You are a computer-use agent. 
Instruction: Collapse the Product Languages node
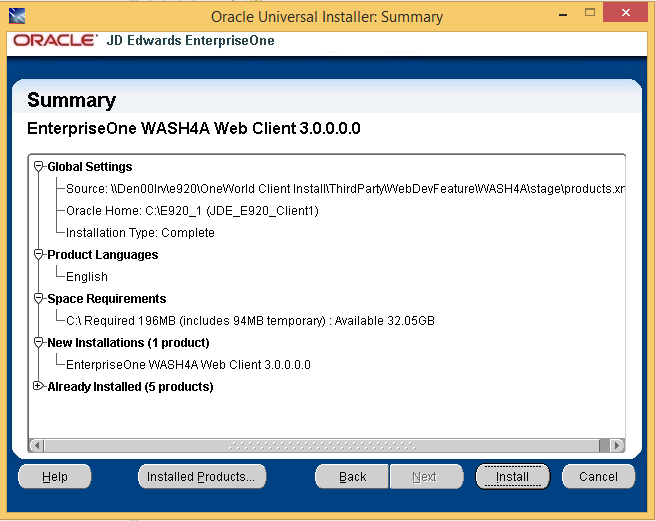tap(38, 254)
